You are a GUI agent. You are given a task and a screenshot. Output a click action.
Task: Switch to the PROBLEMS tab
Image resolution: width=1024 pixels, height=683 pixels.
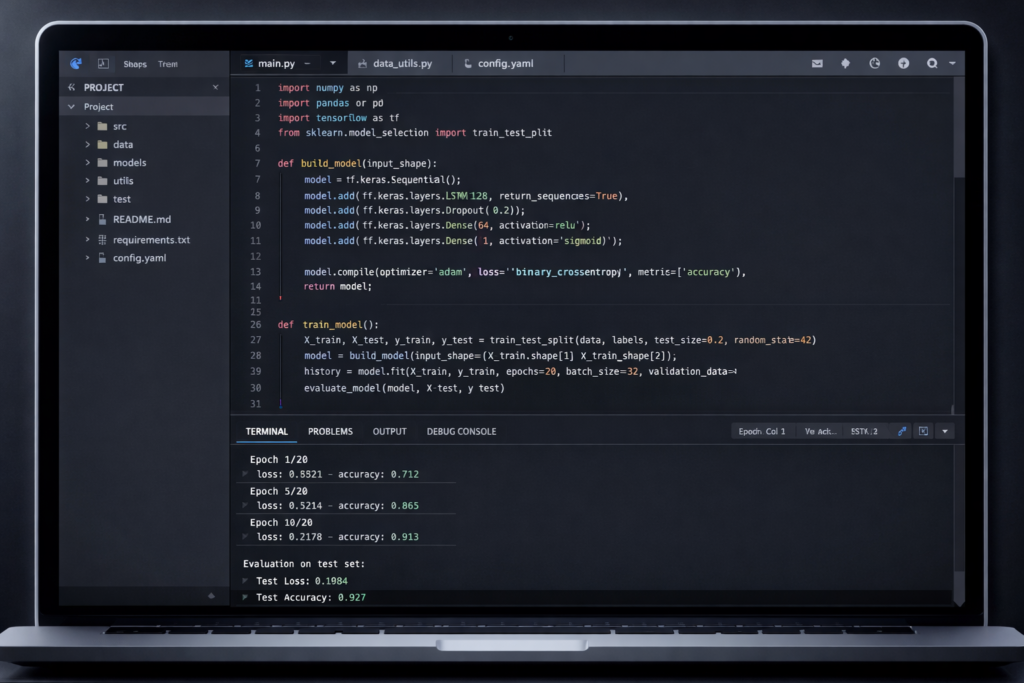[x=330, y=431]
